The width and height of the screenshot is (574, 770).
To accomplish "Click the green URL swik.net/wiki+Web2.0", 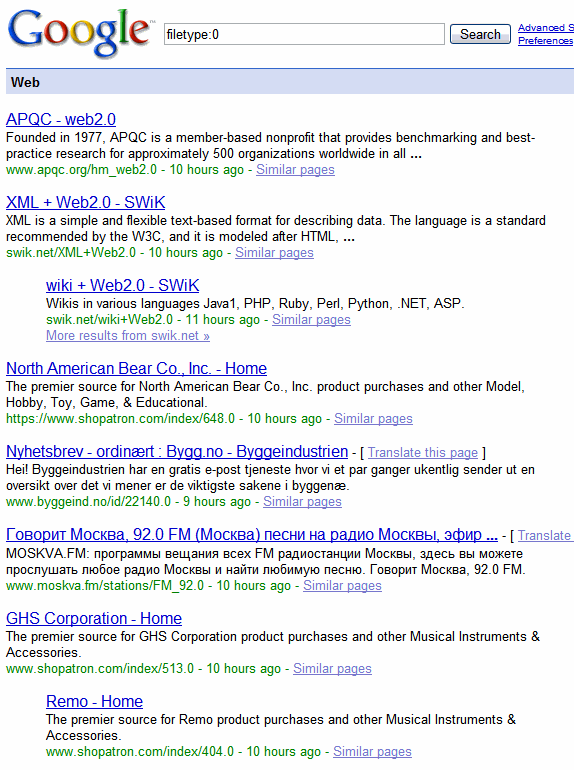I will coord(109,320).
